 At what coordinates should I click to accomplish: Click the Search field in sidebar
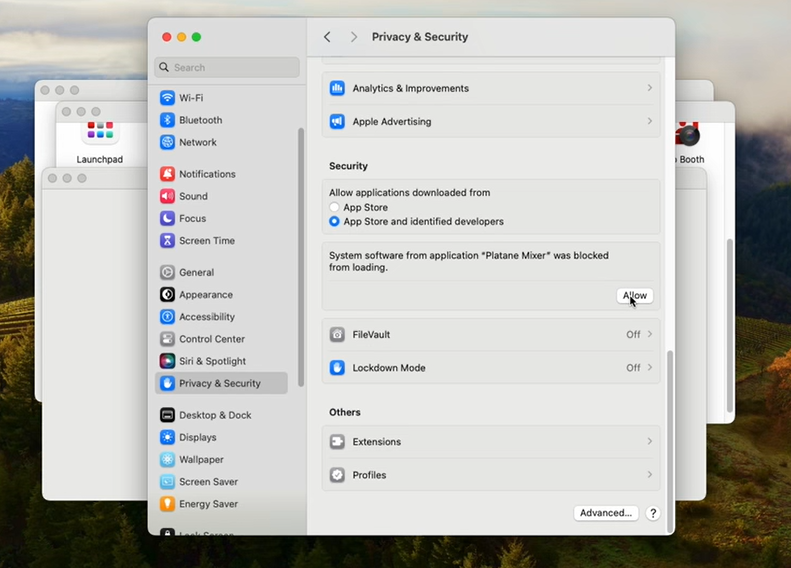[x=227, y=68]
